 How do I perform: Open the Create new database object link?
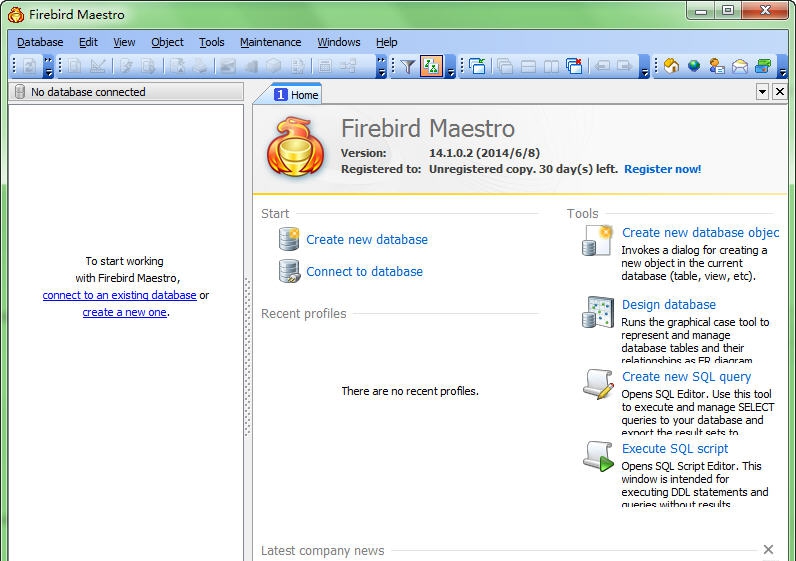(701, 233)
